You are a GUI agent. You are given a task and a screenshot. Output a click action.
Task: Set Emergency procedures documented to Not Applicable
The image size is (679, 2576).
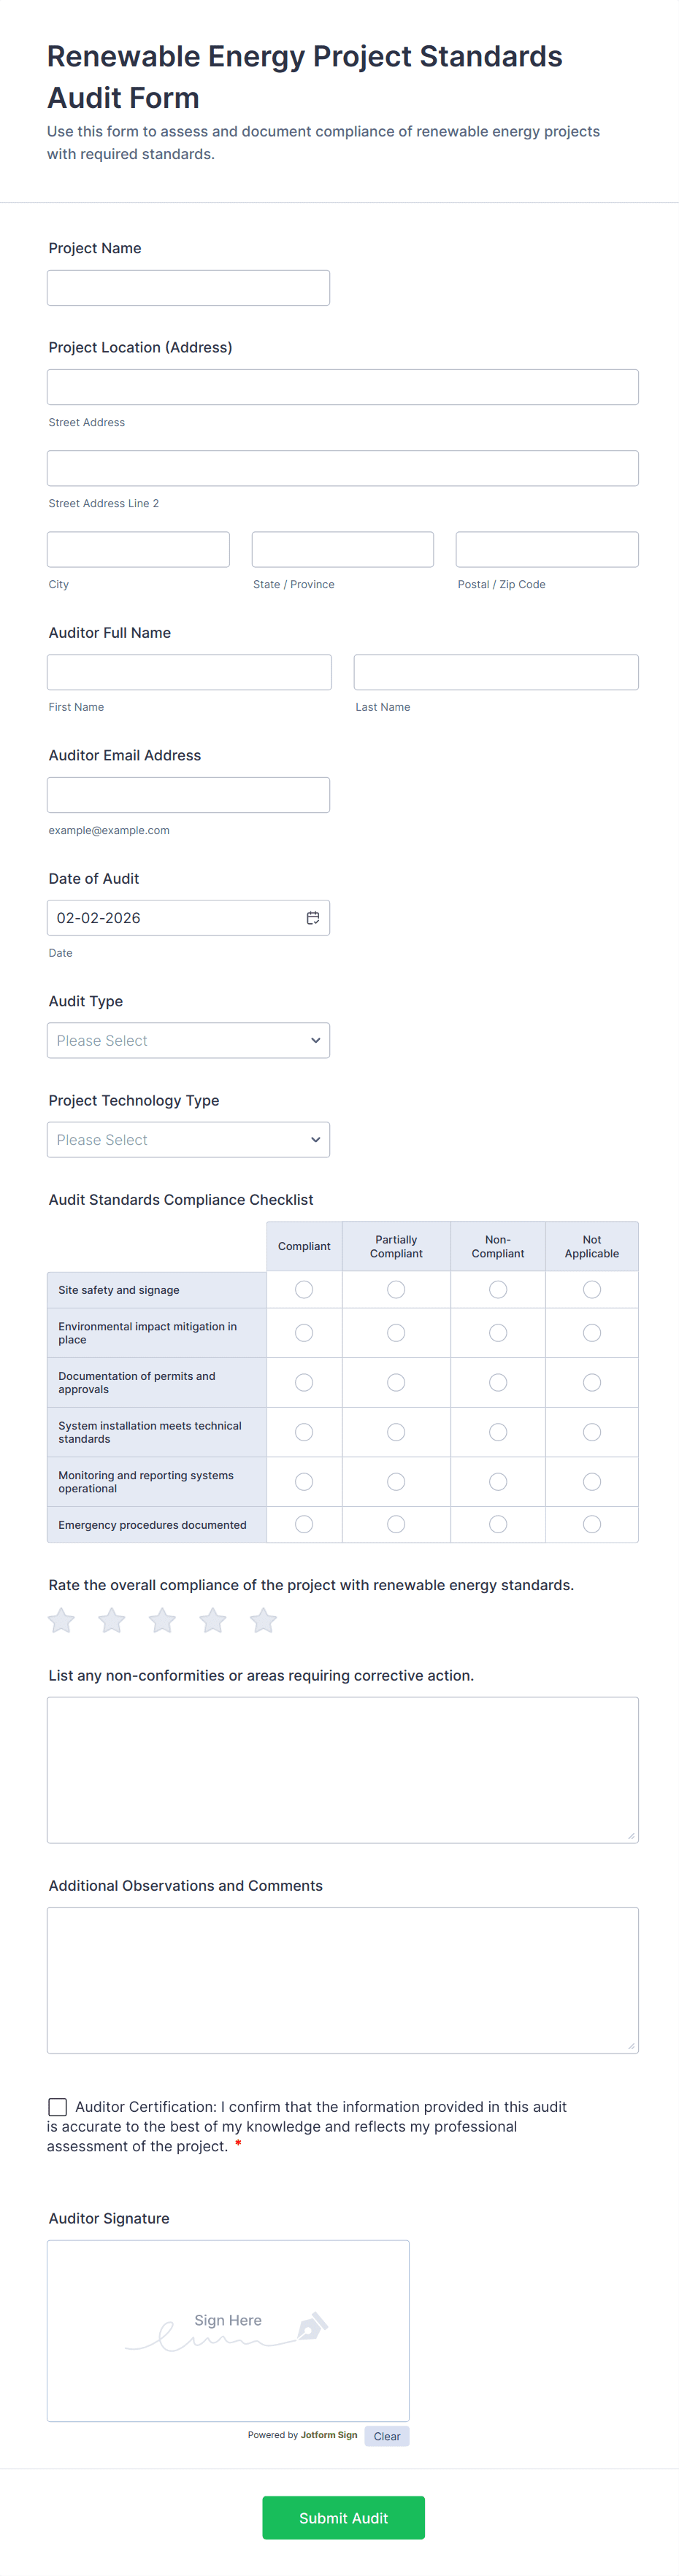(x=592, y=1524)
